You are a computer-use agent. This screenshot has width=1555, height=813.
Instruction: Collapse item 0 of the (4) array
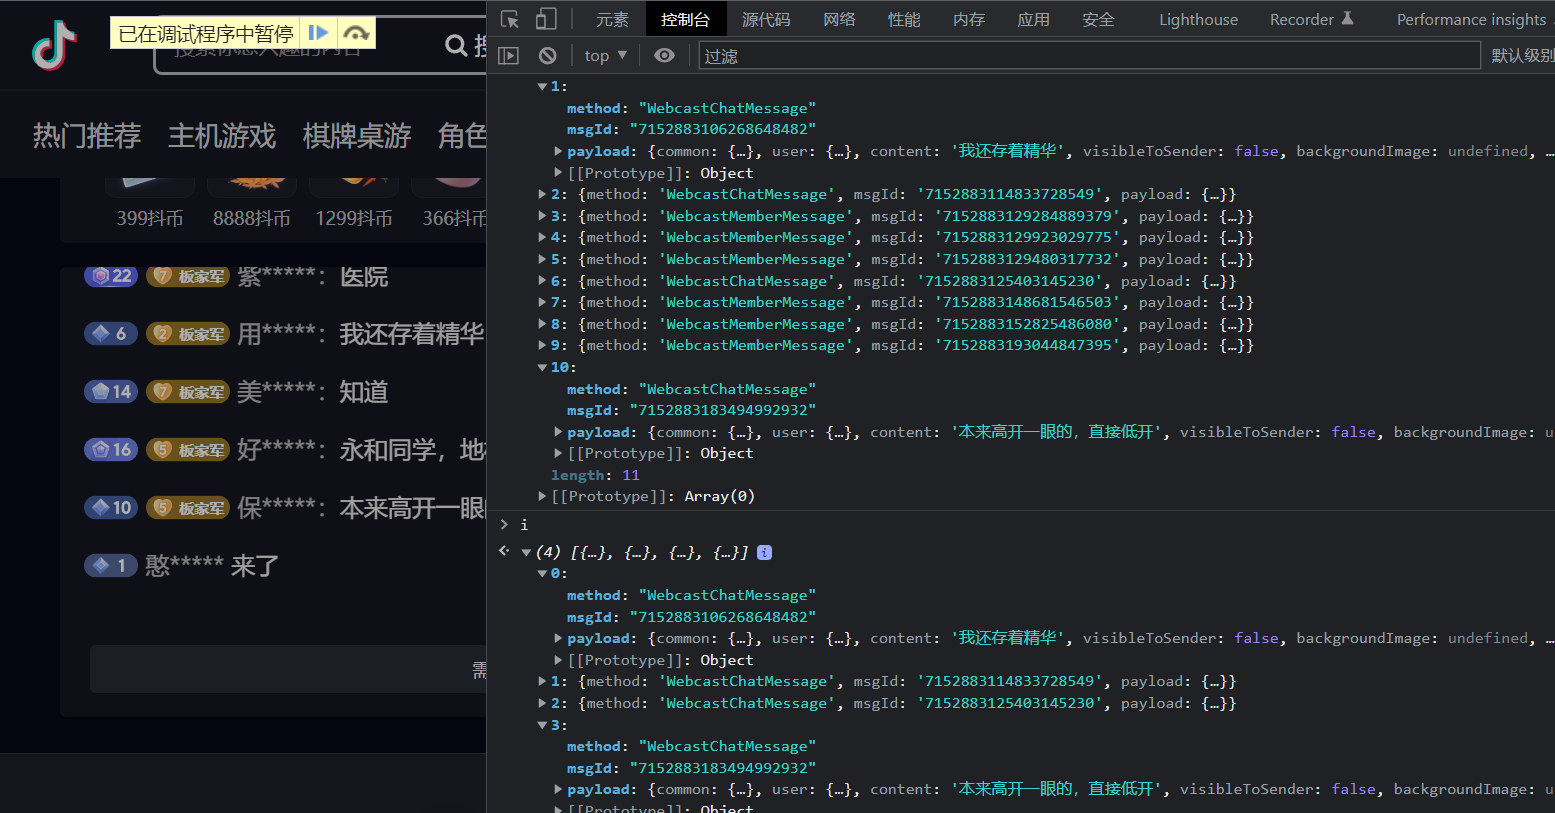542,574
